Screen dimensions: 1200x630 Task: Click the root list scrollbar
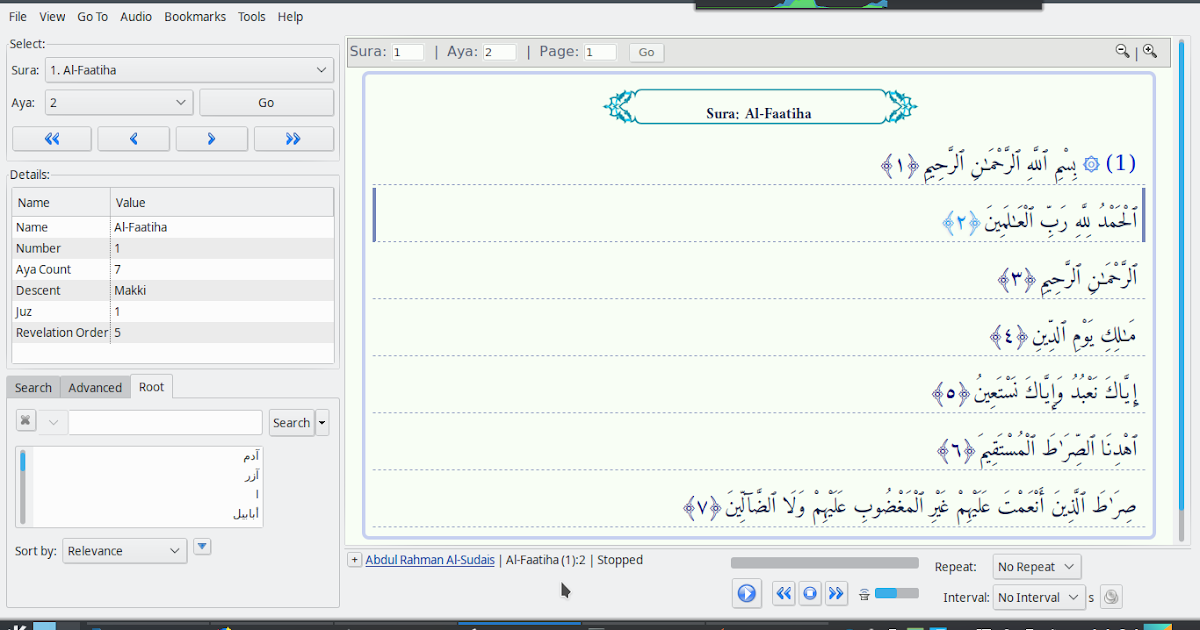pyautogui.click(x=23, y=487)
